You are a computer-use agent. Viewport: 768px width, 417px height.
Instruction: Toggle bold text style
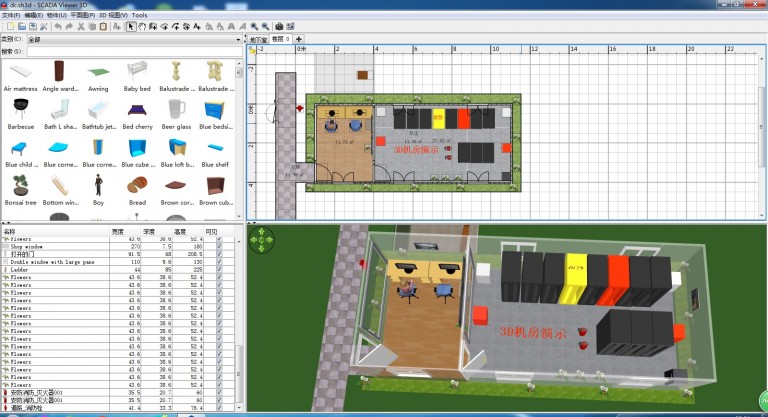click(x=231, y=26)
